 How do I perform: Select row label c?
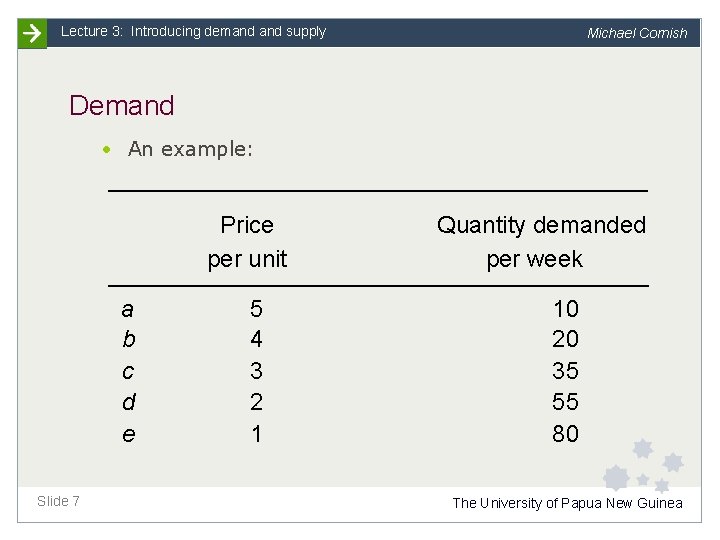128,371
